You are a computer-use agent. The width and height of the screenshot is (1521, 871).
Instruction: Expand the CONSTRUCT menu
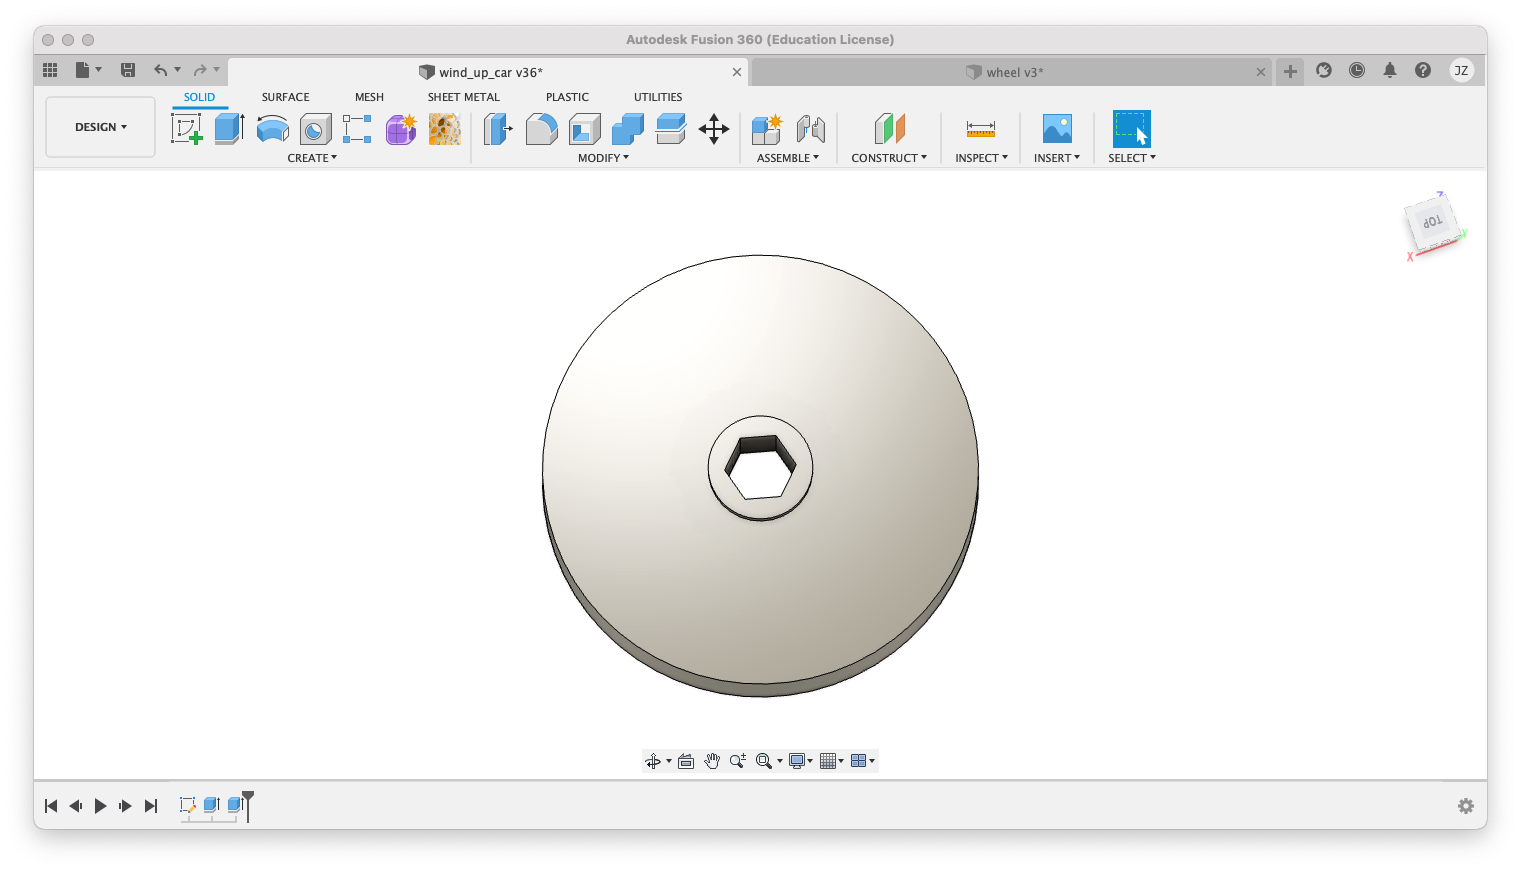[x=889, y=158]
